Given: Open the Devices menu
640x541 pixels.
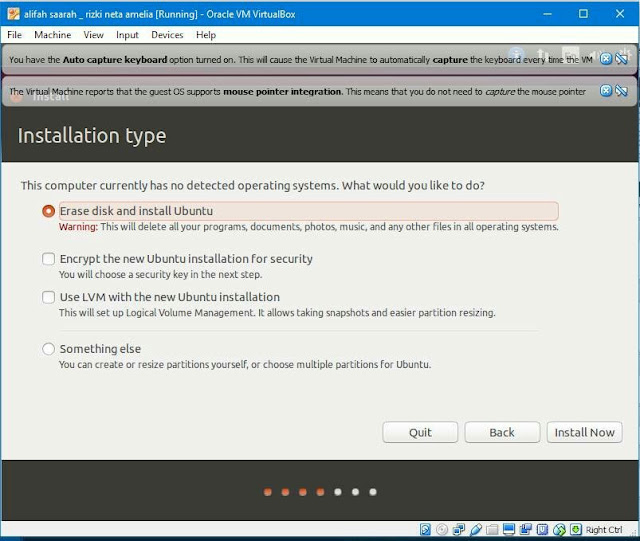Looking at the screenshot, I should [x=167, y=35].
